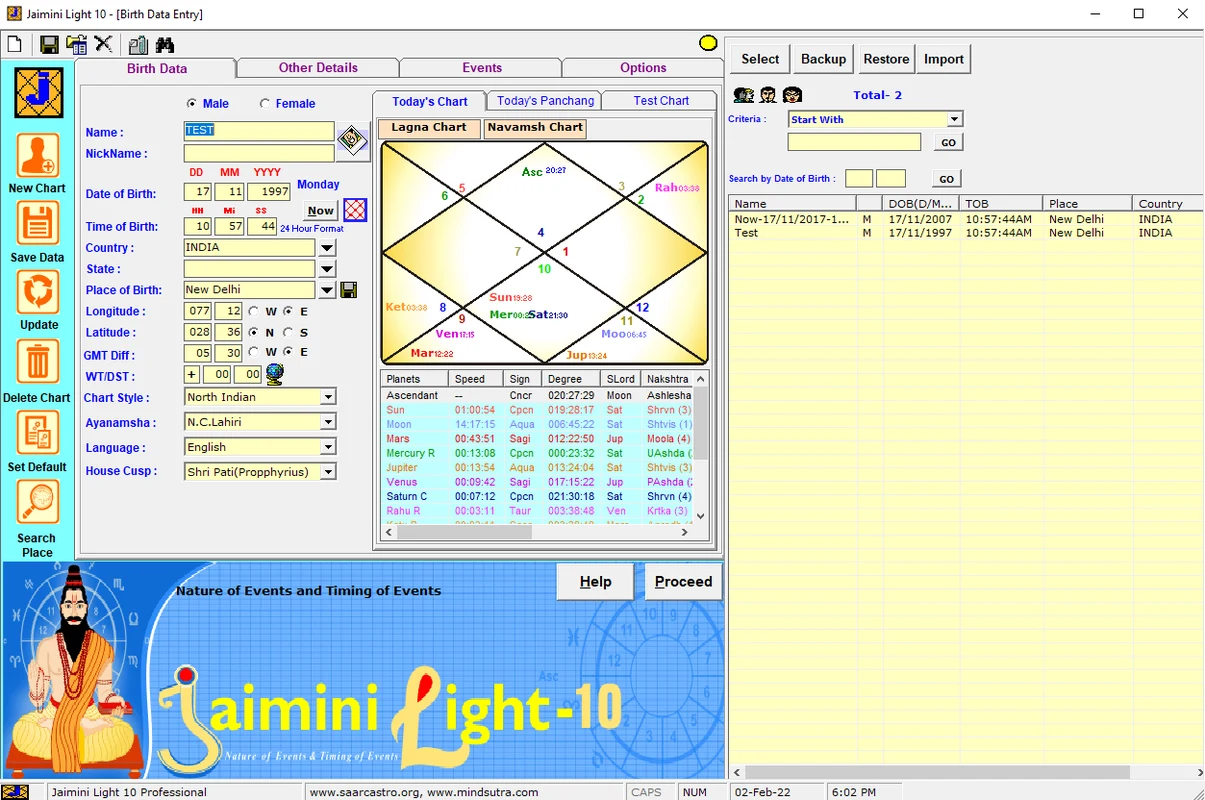Click the Import button
The image size is (1205, 800).
coord(944,59)
